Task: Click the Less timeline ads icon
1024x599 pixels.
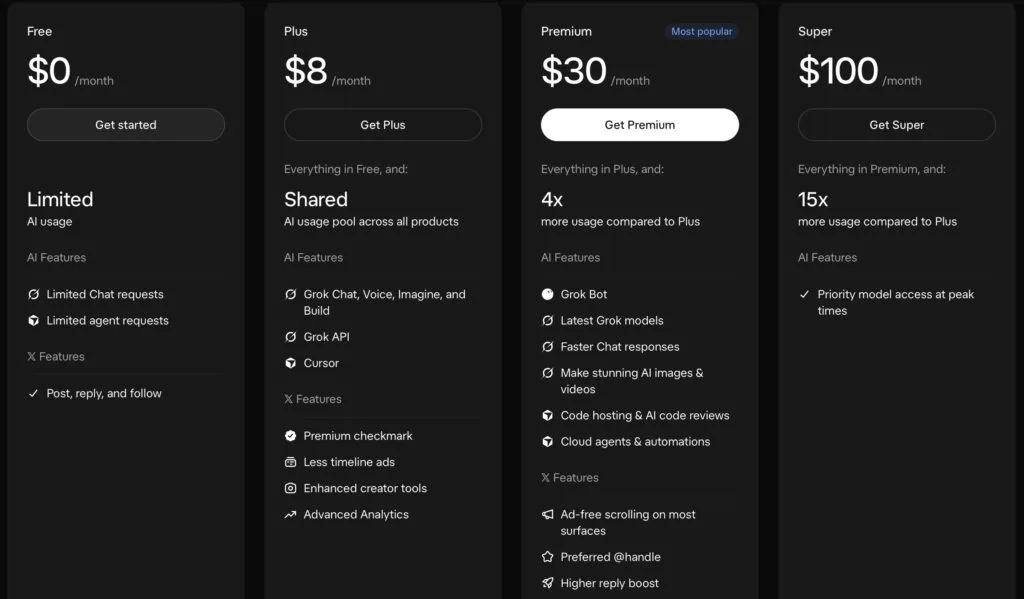Action: tap(291, 462)
